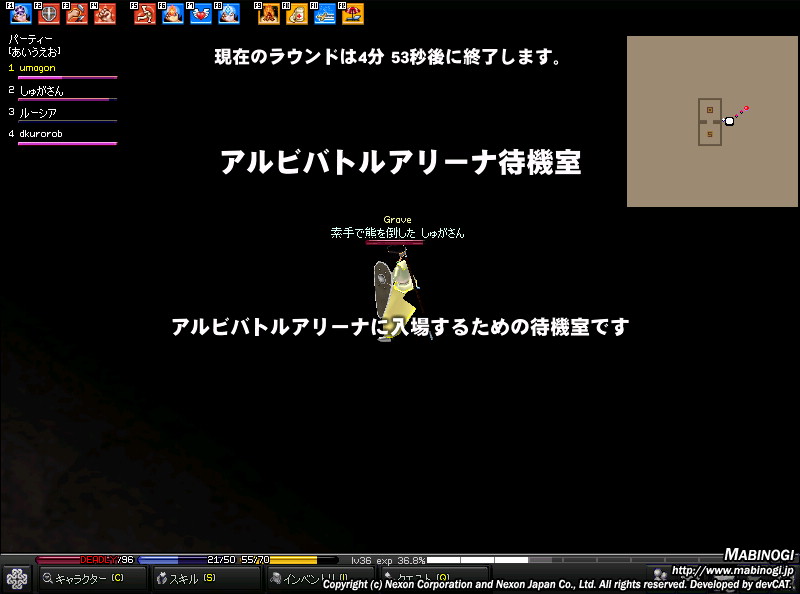Cast the F8 Icebolt crystal skill
This screenshot has height=594, width=800.
229,14
